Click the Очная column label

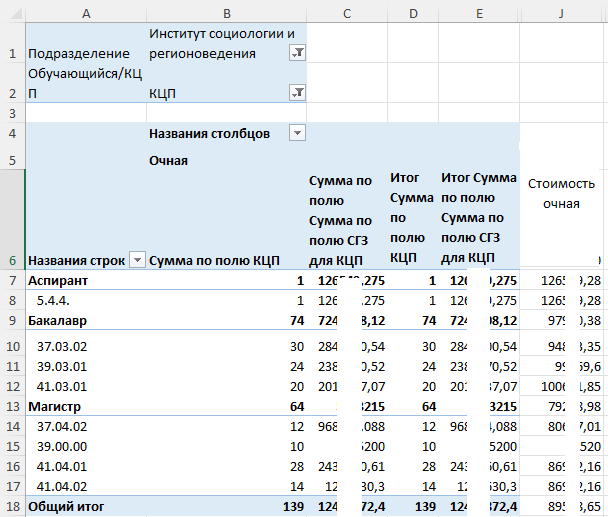168,161
